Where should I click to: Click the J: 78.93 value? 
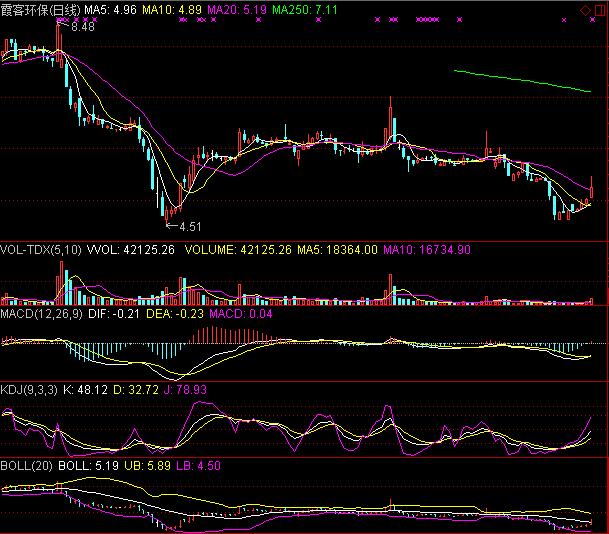[x=185, y=390]
